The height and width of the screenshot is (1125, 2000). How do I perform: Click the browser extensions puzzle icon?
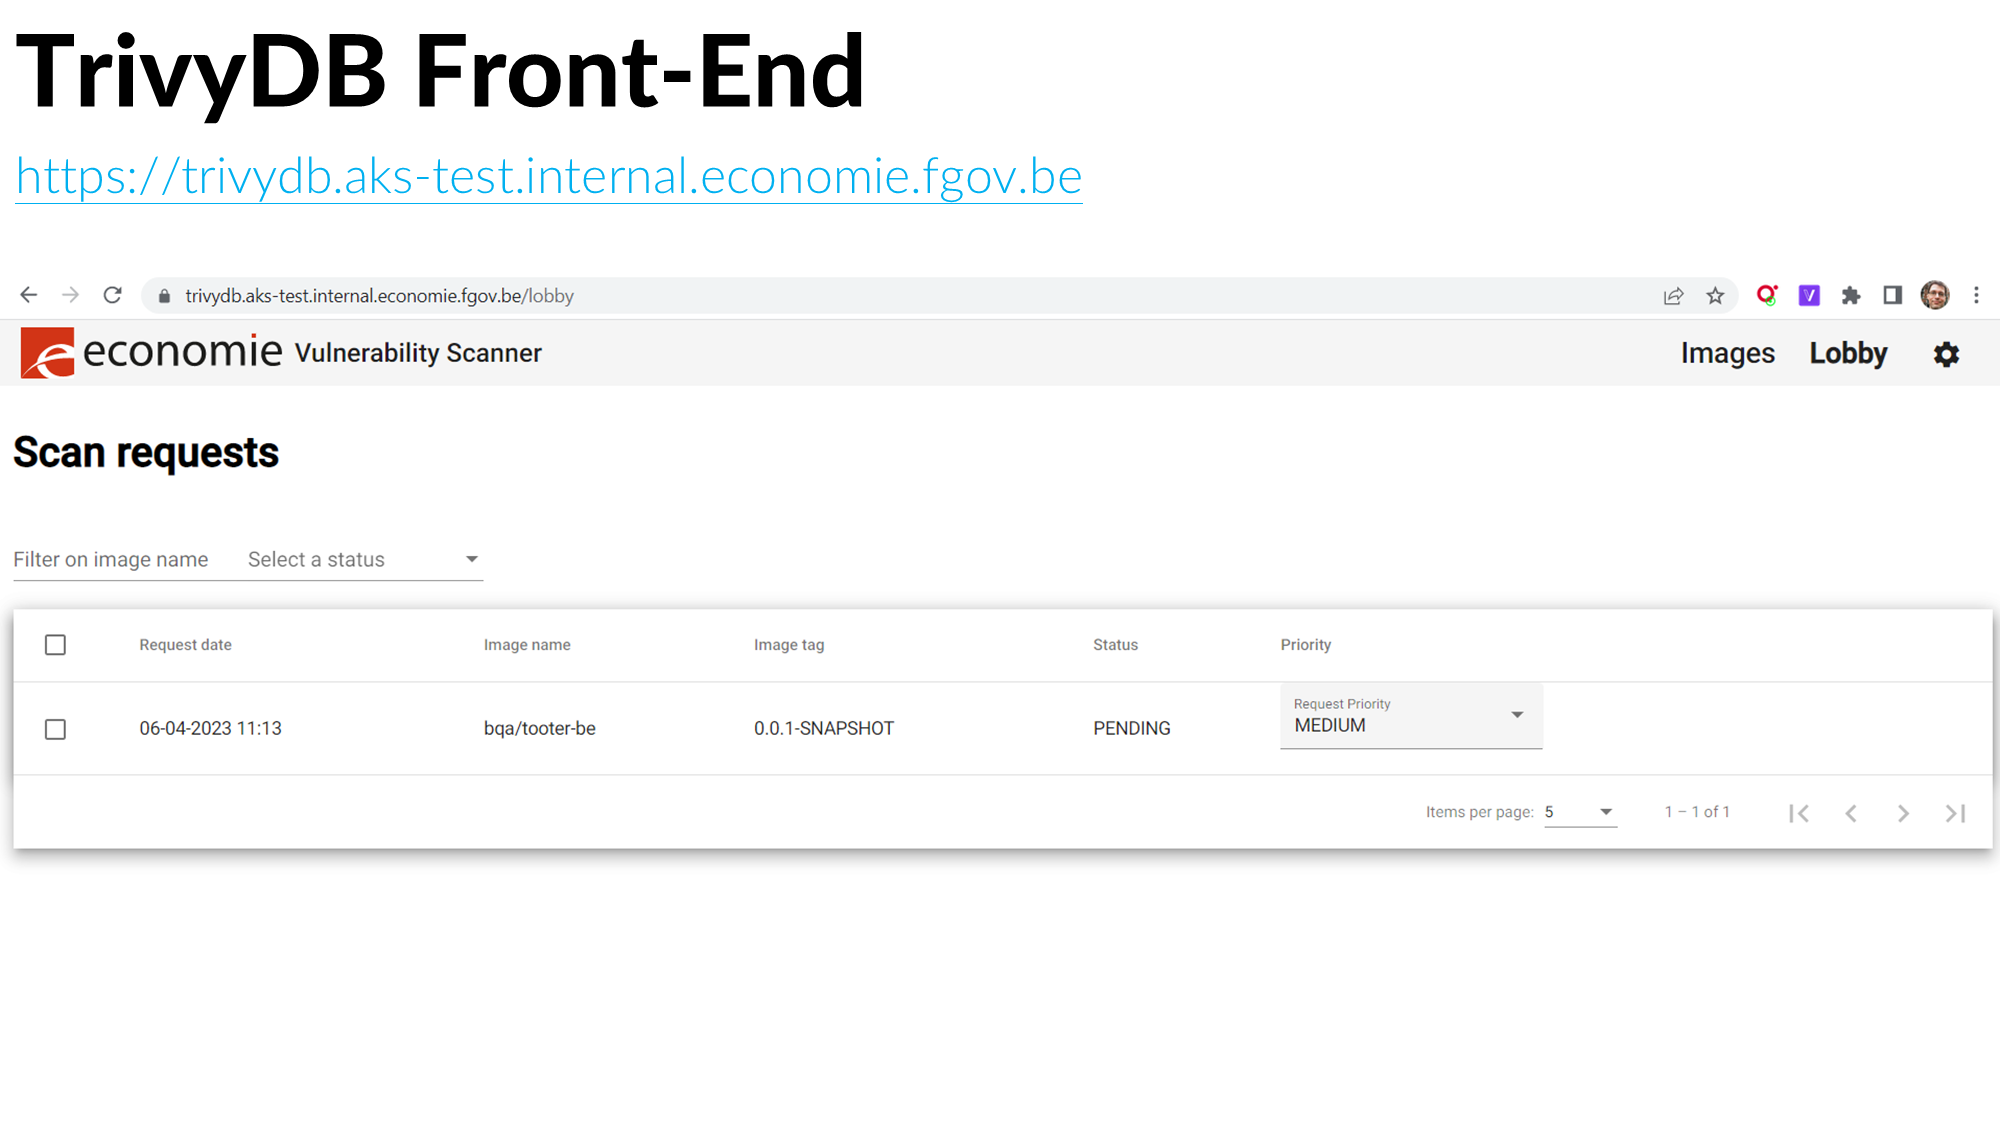[x=1851, y=295]
